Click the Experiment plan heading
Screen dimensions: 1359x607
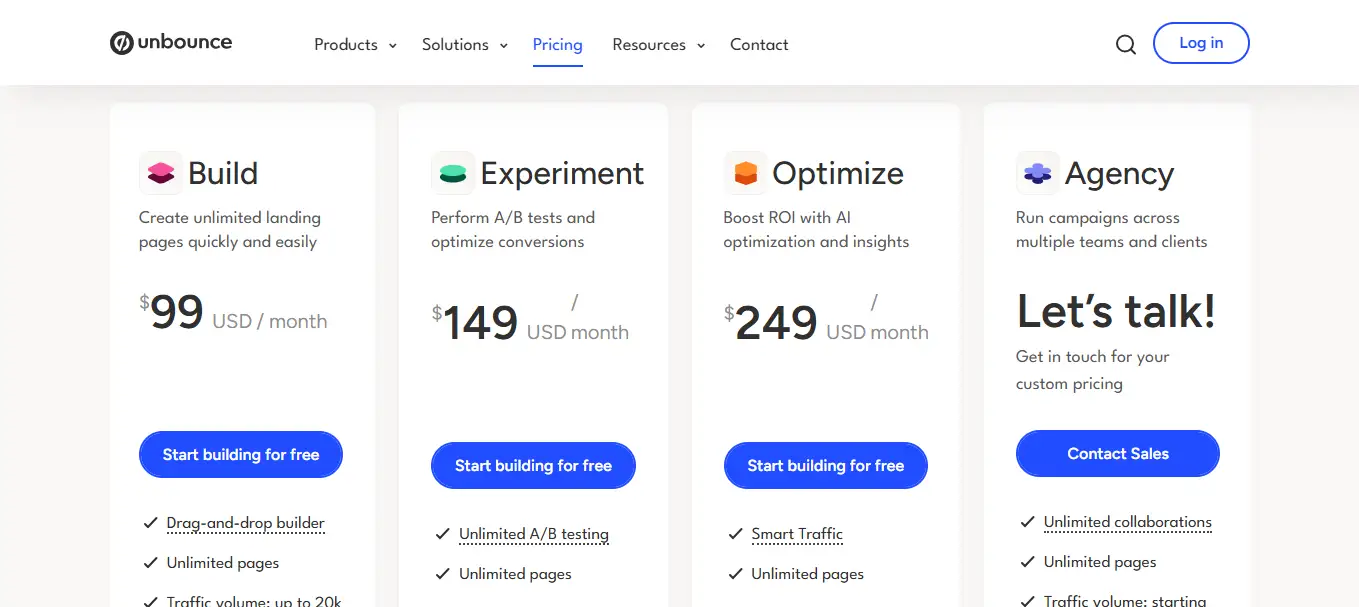click(562, 173)
